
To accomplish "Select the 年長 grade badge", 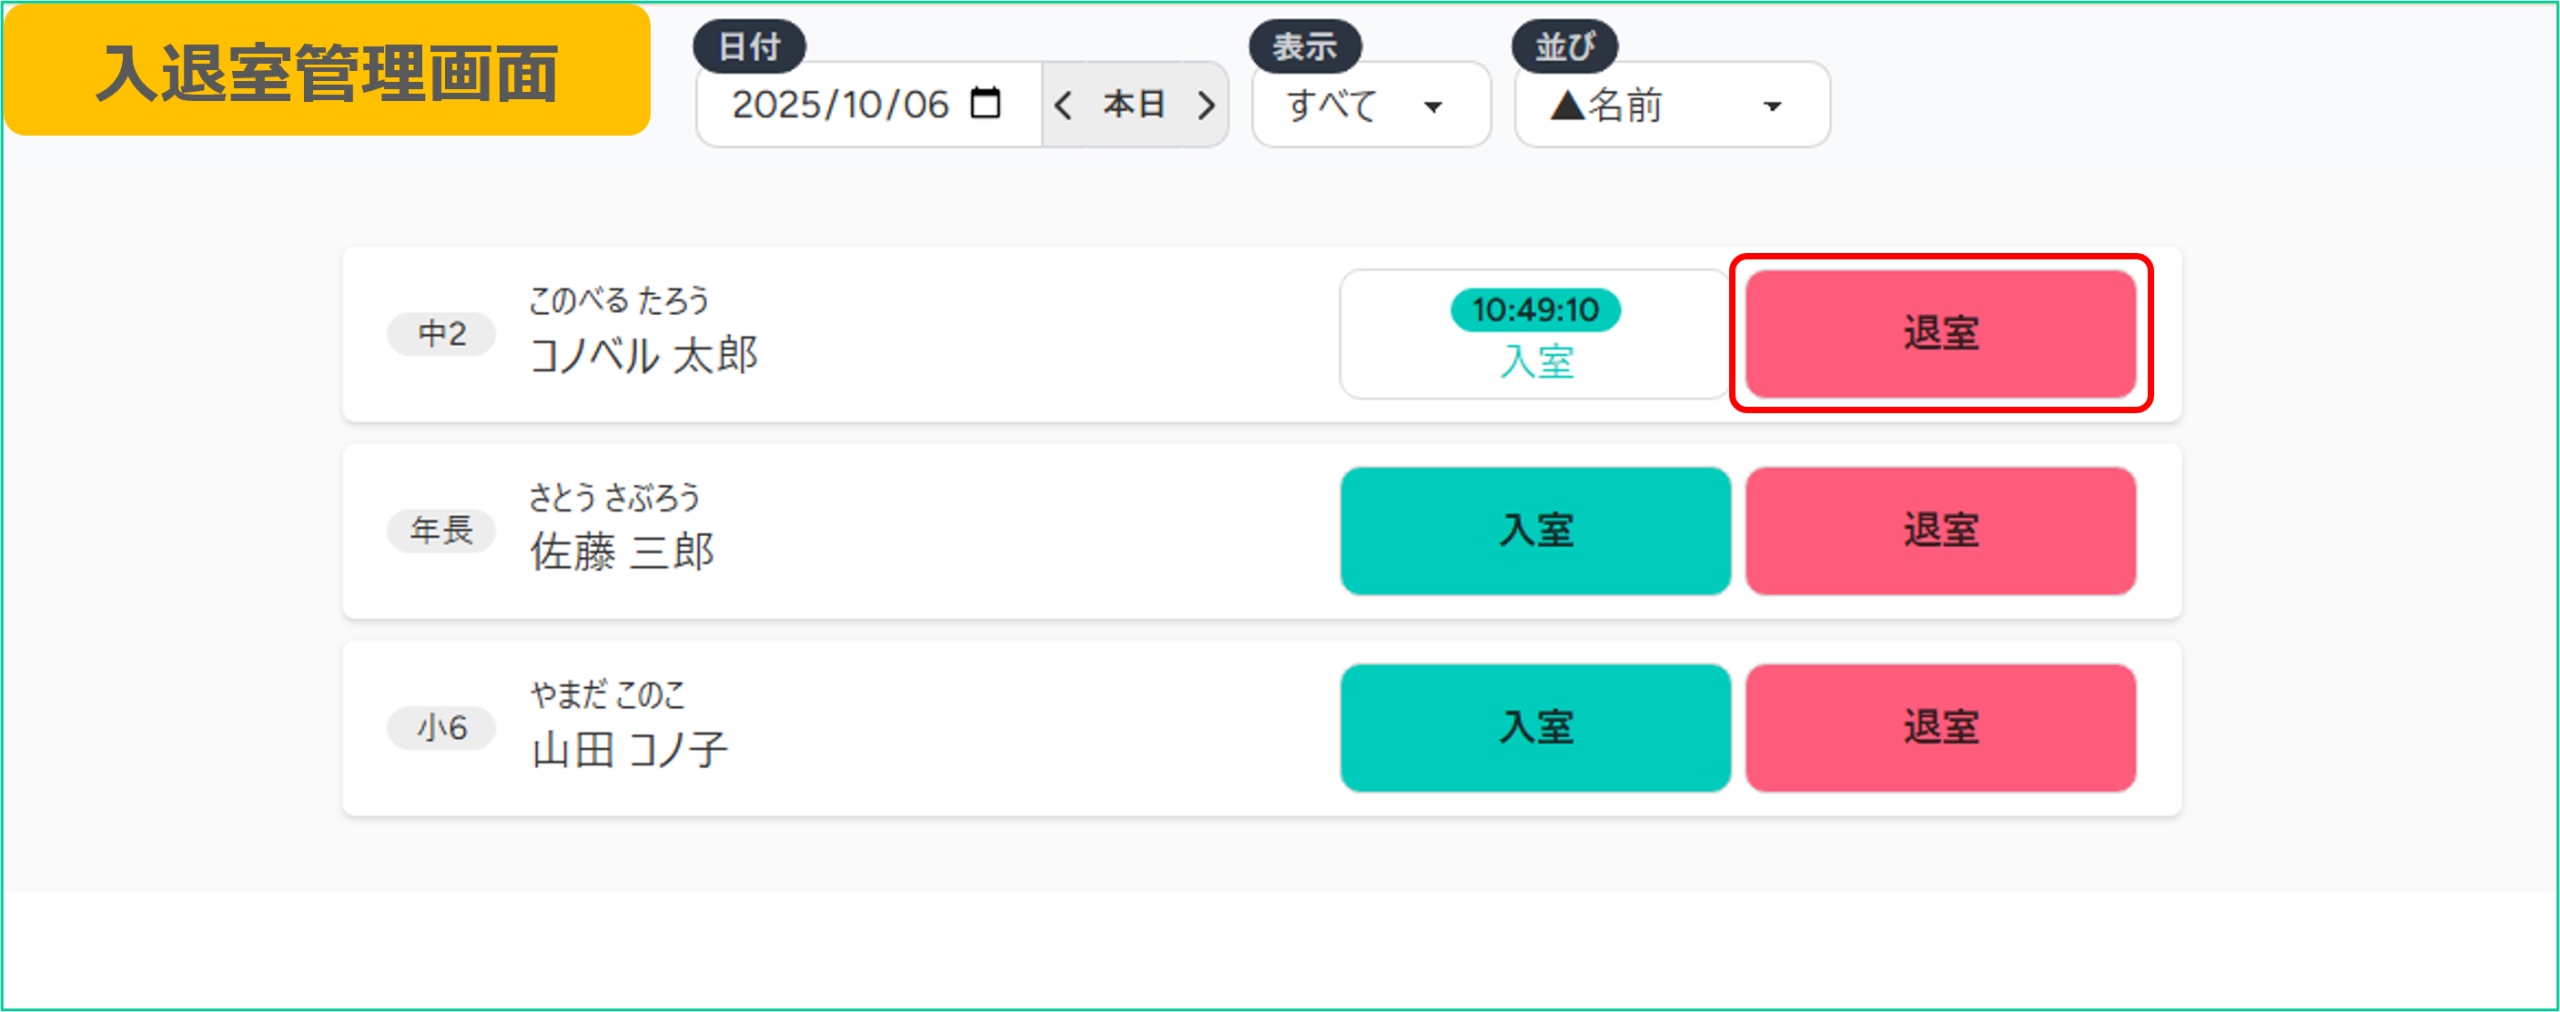I will pyautogui.click(x=441, y=531).
